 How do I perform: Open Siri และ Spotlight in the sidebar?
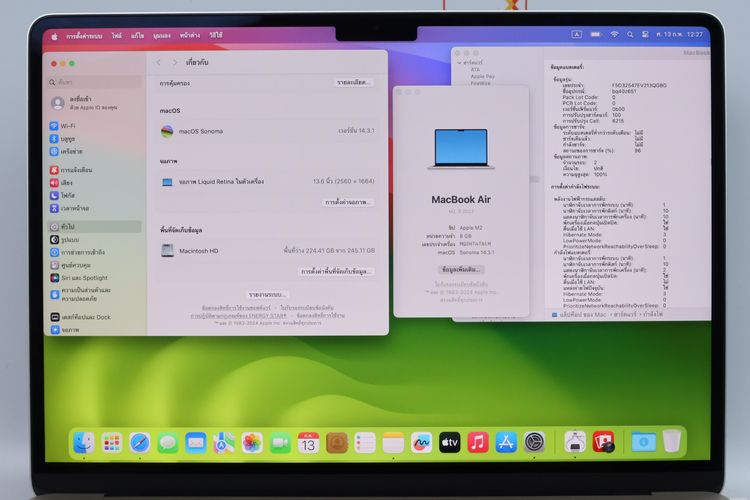click(95, 278)
